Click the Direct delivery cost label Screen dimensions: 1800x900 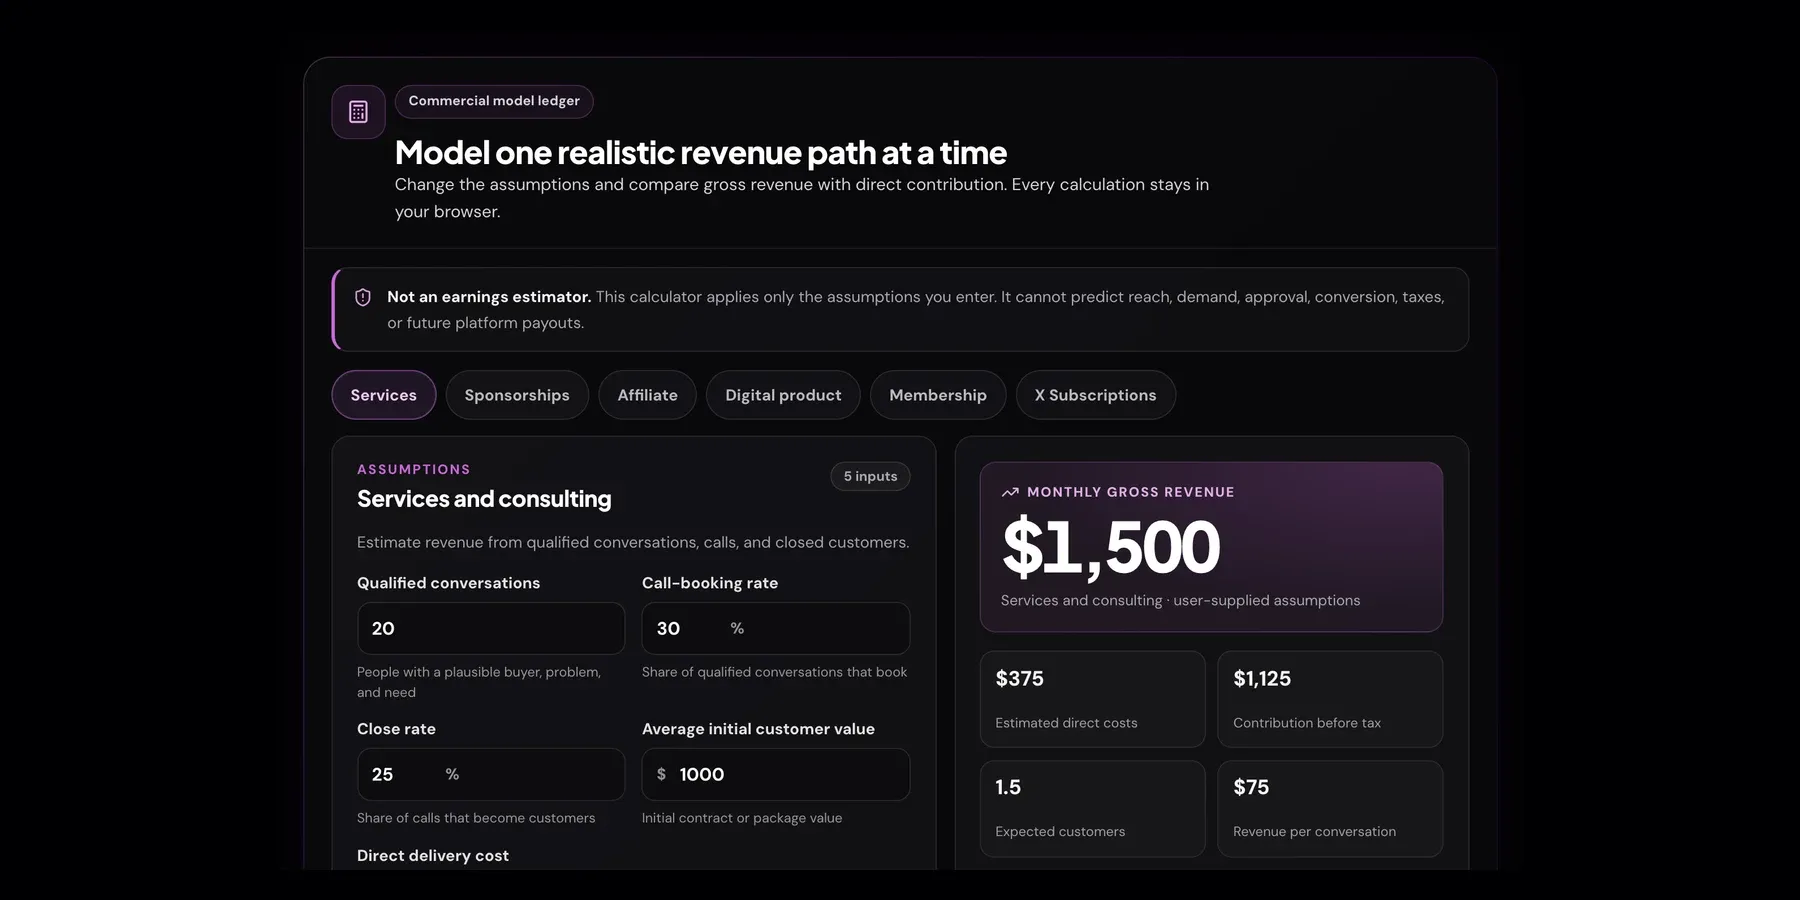433,856
